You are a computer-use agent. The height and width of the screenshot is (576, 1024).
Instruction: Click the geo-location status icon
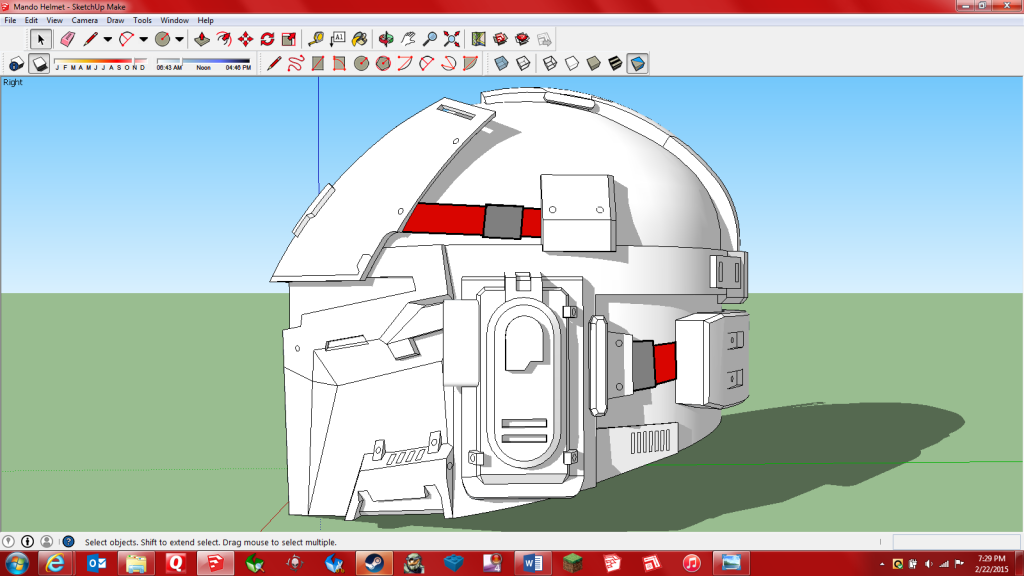tap(8, 541)
